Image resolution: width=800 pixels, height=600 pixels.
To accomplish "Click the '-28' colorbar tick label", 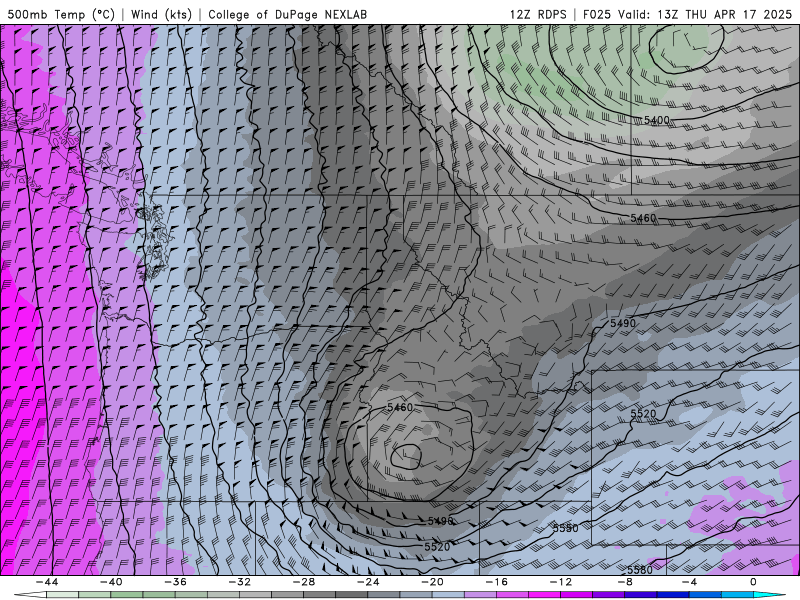I will click(x=304, y=582).
